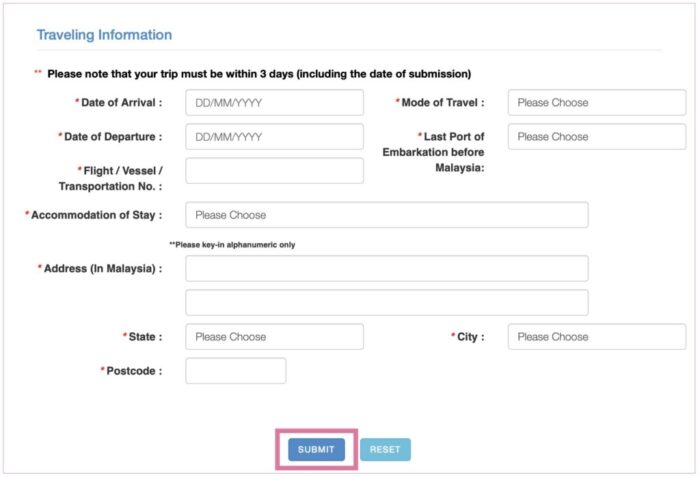
Task: Open the City dropdown
Action: click(597, 337)
